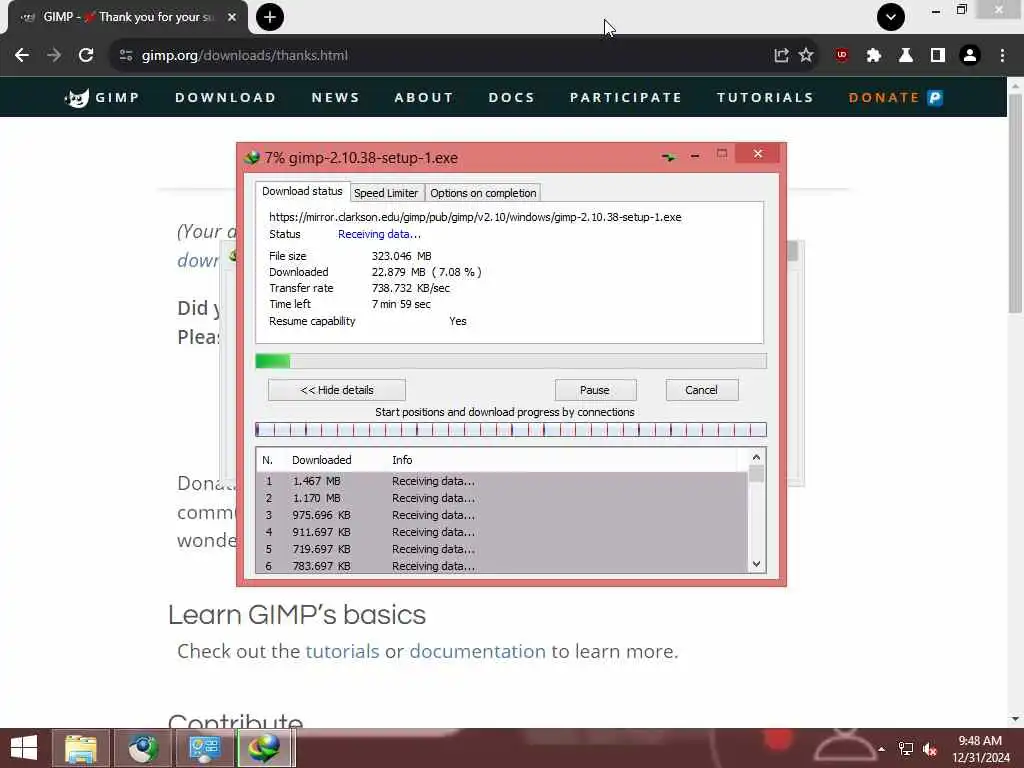Open the taskbar clock showing 9:48 AM
This screenshot has width=1024, height=768.
pyautogui.click(x=980, y=749)
